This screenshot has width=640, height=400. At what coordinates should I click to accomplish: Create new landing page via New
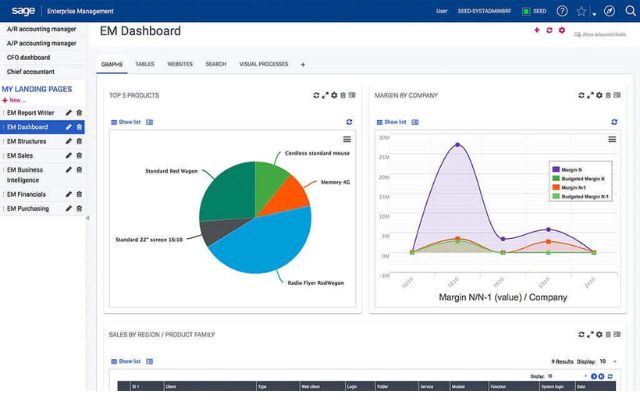14,100
